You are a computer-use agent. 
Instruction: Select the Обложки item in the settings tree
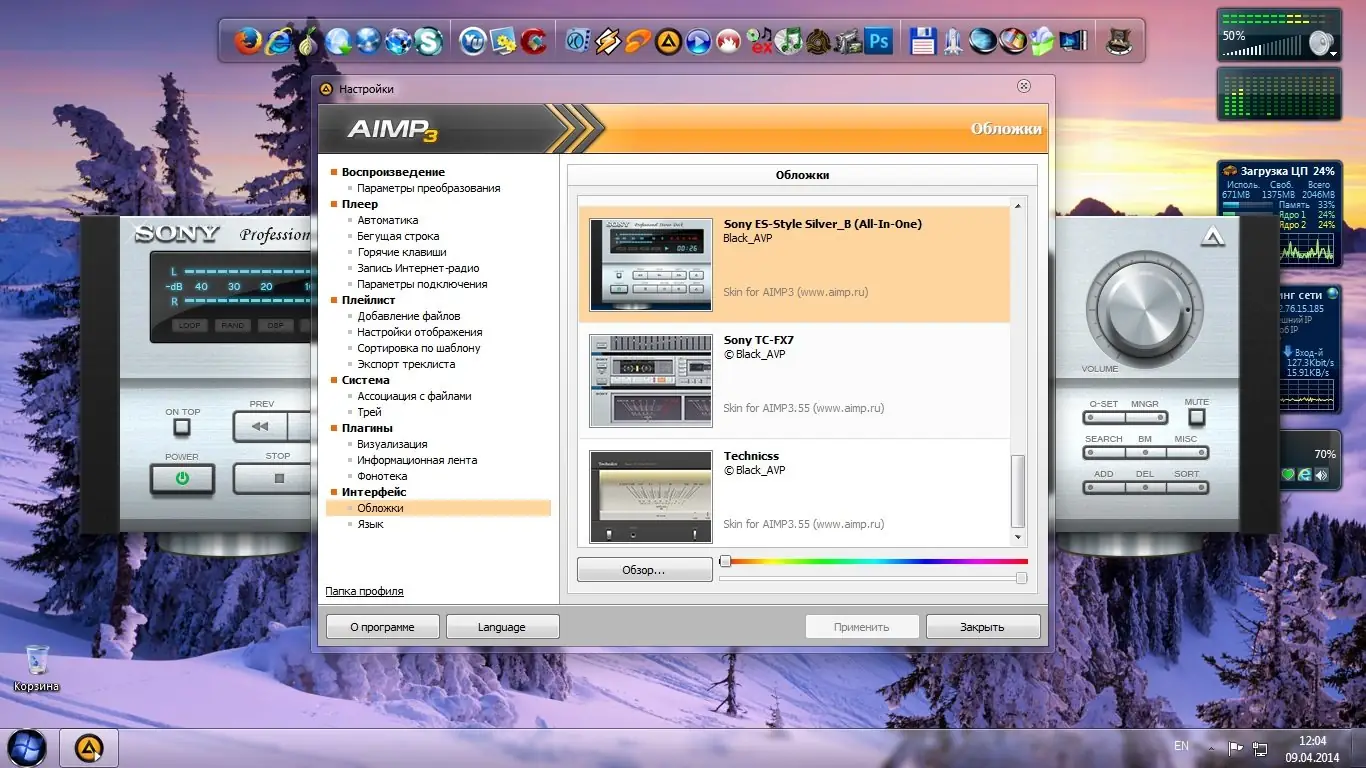[x=380, y=508]
